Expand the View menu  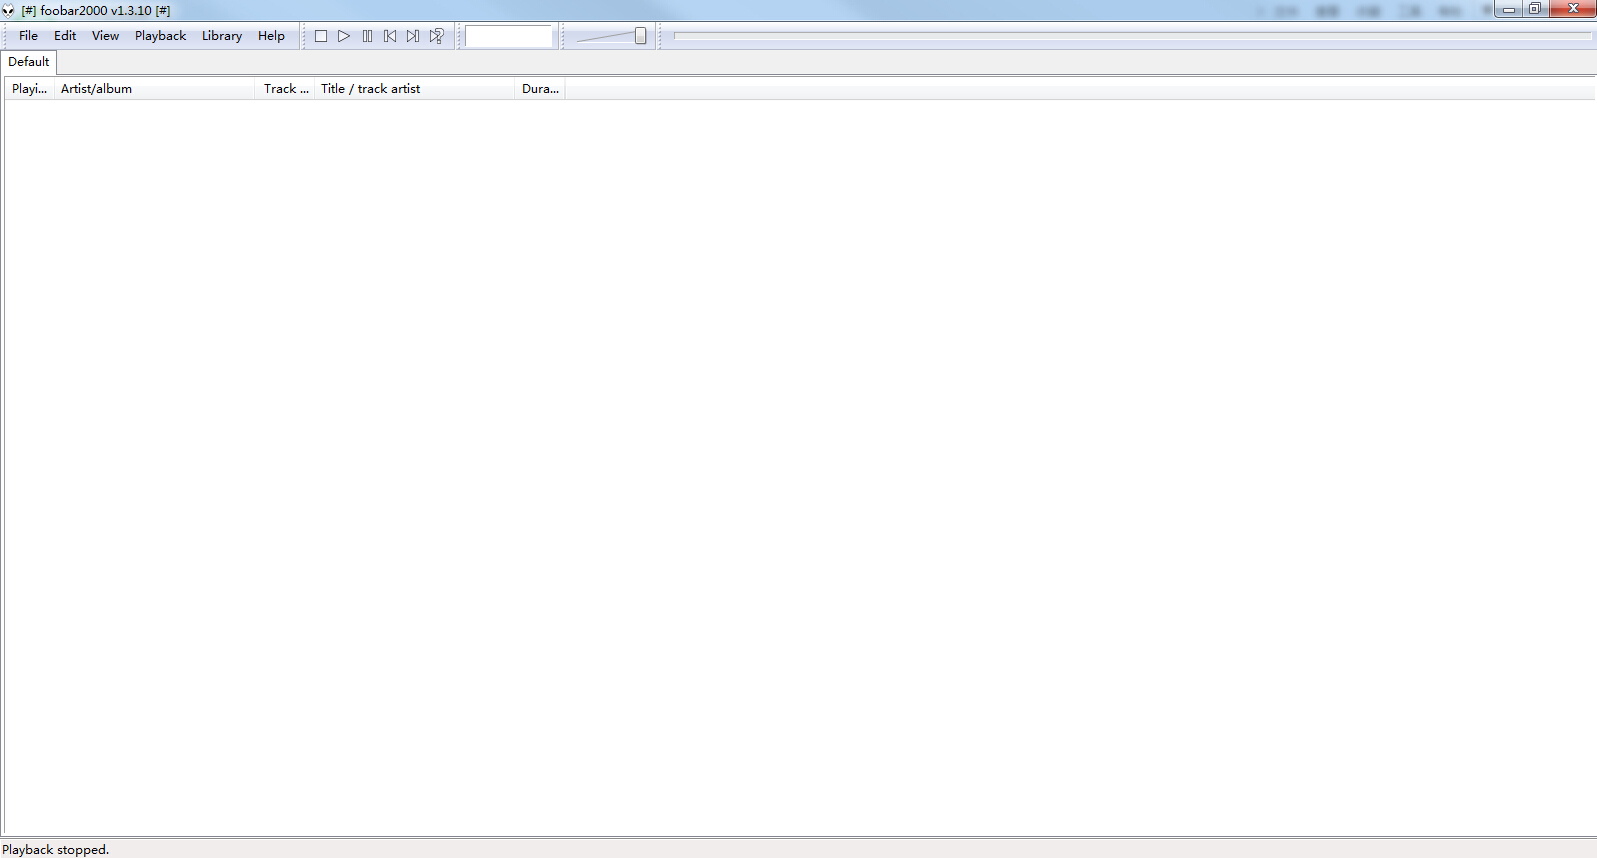[105, 36]
